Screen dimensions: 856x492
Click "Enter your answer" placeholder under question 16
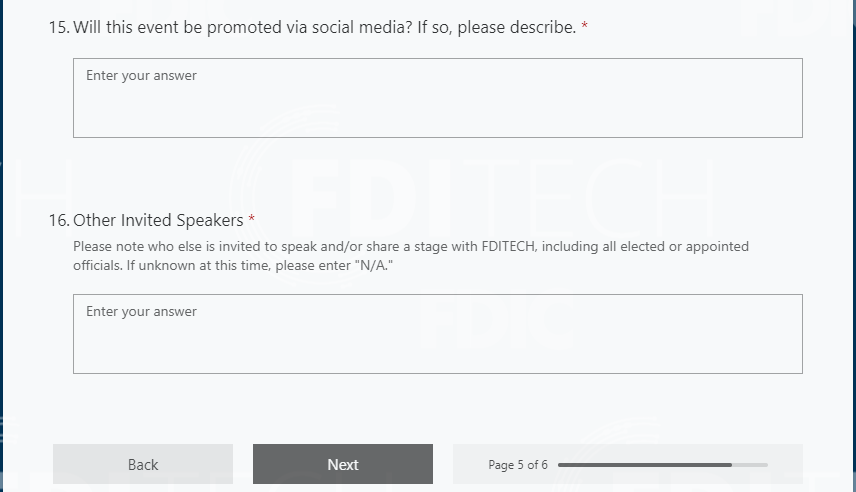coord(141,311)
